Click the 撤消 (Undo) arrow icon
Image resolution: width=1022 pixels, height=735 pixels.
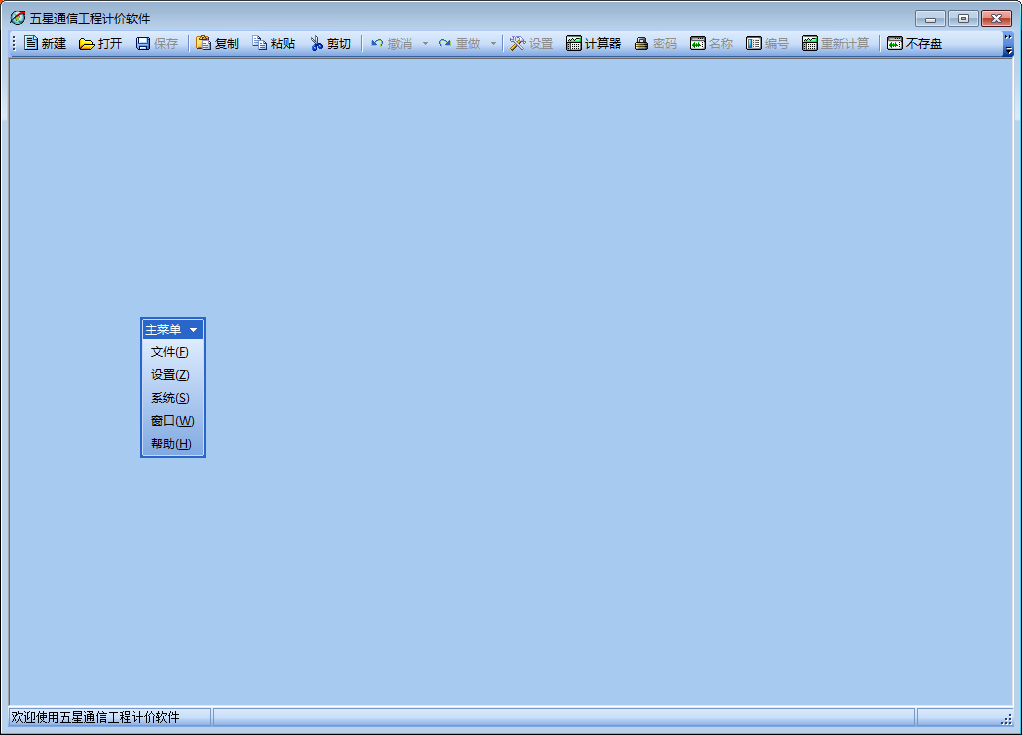(377, 43)
